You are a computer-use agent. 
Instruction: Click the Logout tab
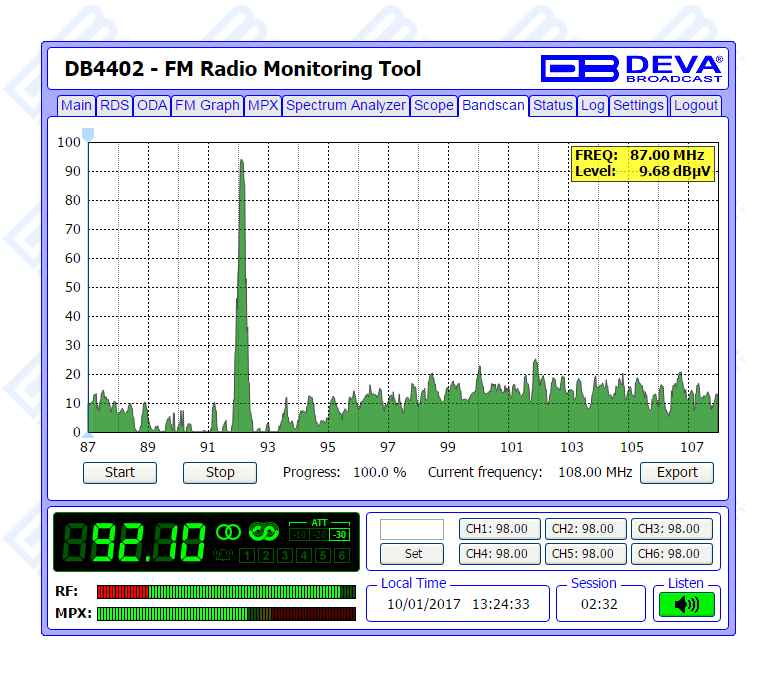[695, 105]
